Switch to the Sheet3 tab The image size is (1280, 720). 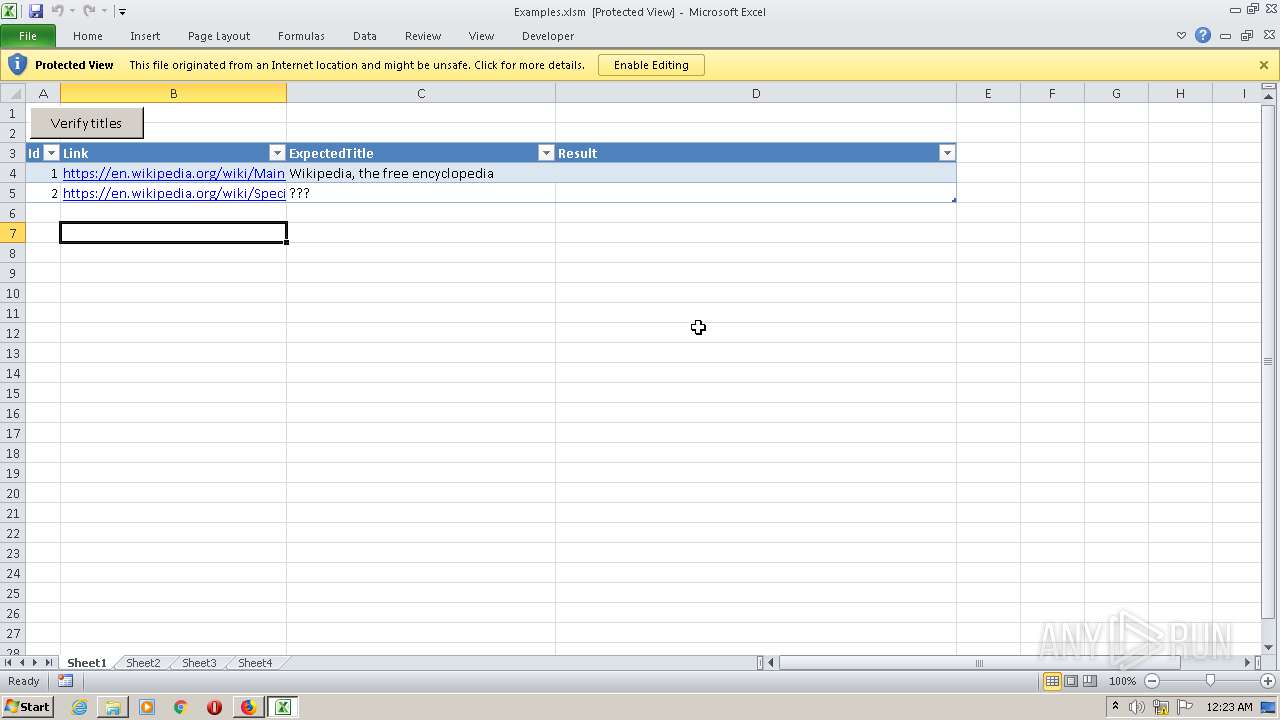[x=199, y=663]
